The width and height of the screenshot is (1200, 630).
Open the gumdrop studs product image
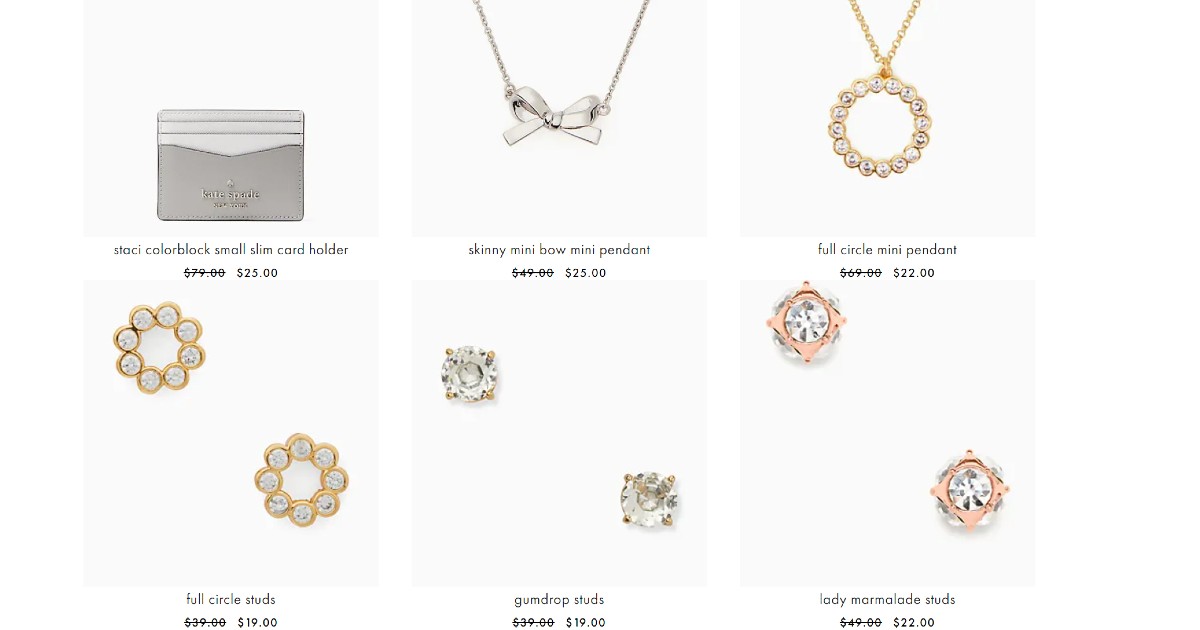point(559,433)
